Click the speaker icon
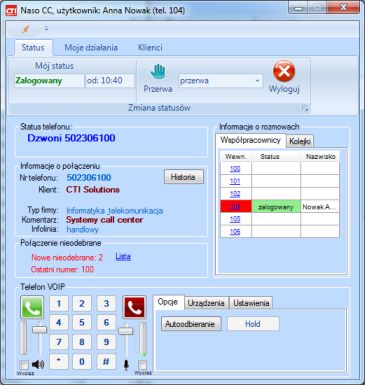The image size is (365, 385). (x=38, y=364)
